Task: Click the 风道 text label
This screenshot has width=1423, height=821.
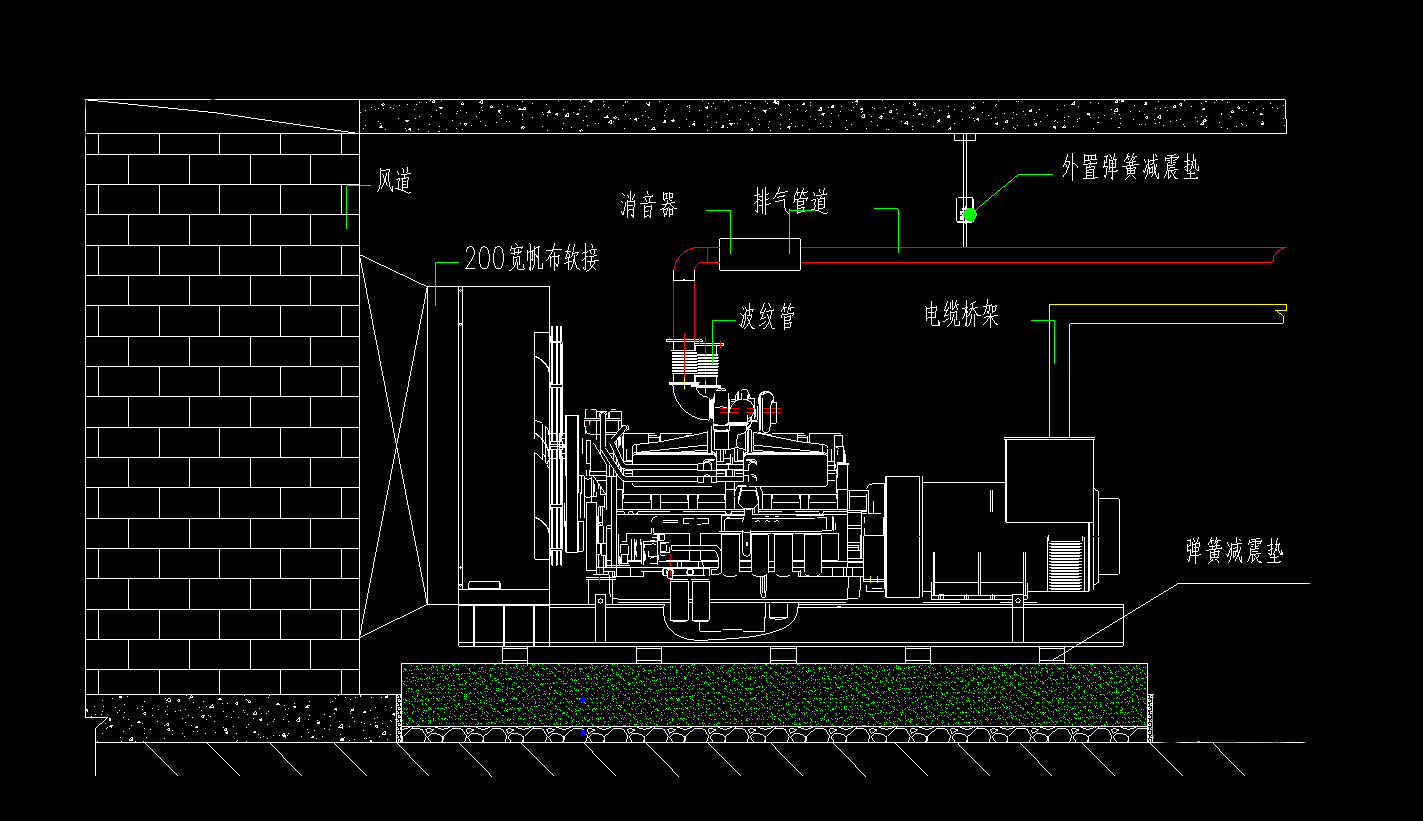Action: 393,182
